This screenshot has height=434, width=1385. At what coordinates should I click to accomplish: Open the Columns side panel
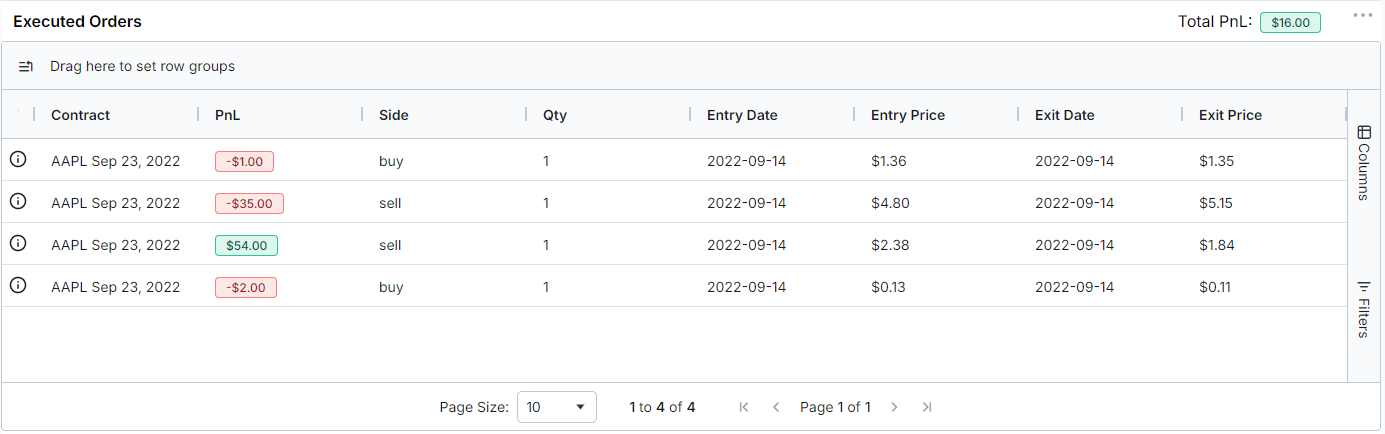[x=1363, y=162]
